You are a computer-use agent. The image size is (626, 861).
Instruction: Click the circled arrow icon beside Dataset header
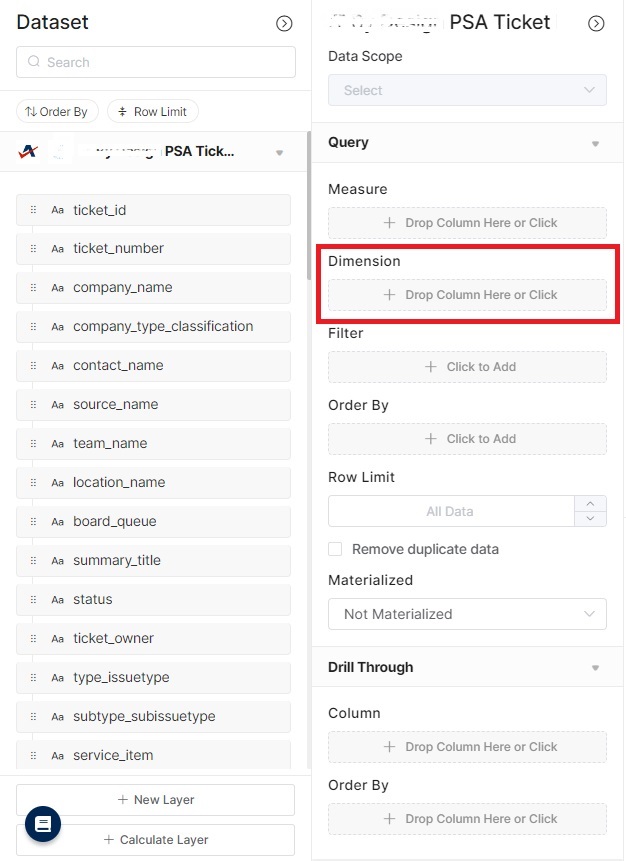tap(284, 23)
